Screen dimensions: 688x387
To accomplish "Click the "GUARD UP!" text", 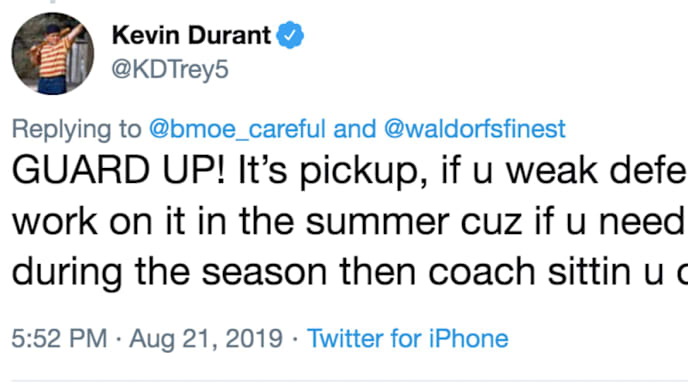I will coord(118,170).
